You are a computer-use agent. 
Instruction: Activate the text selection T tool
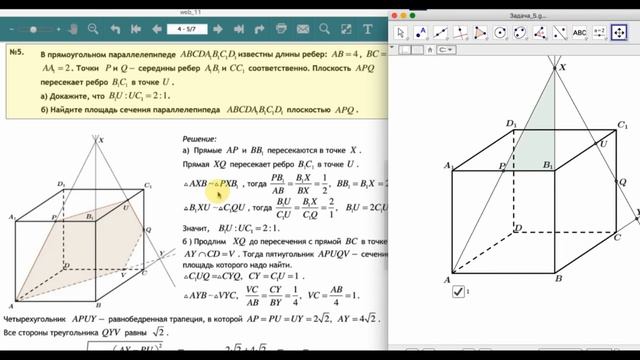click(368, 29)
